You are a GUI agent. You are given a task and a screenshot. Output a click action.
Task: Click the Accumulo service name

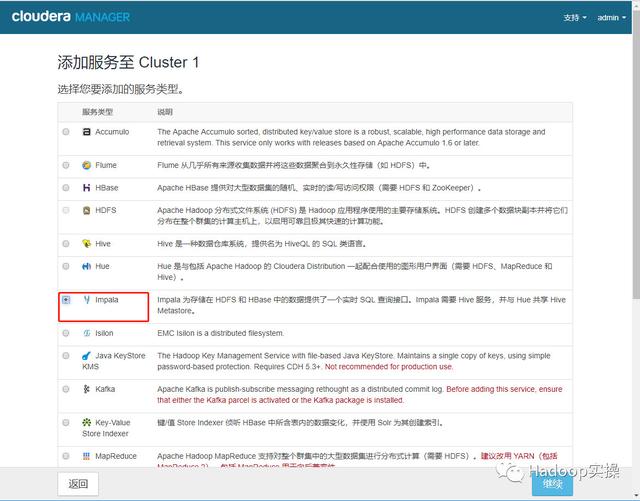pyautogui.click(x=112, y=131)
